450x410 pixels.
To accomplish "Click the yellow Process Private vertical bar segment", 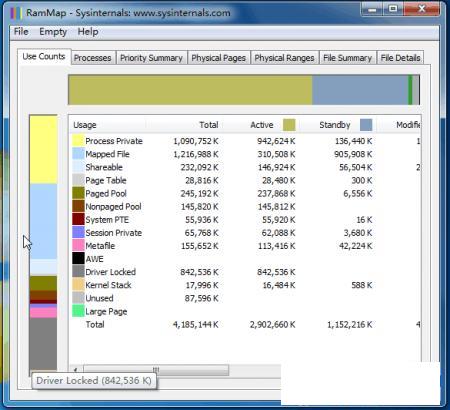I will (x=43, y=149).
